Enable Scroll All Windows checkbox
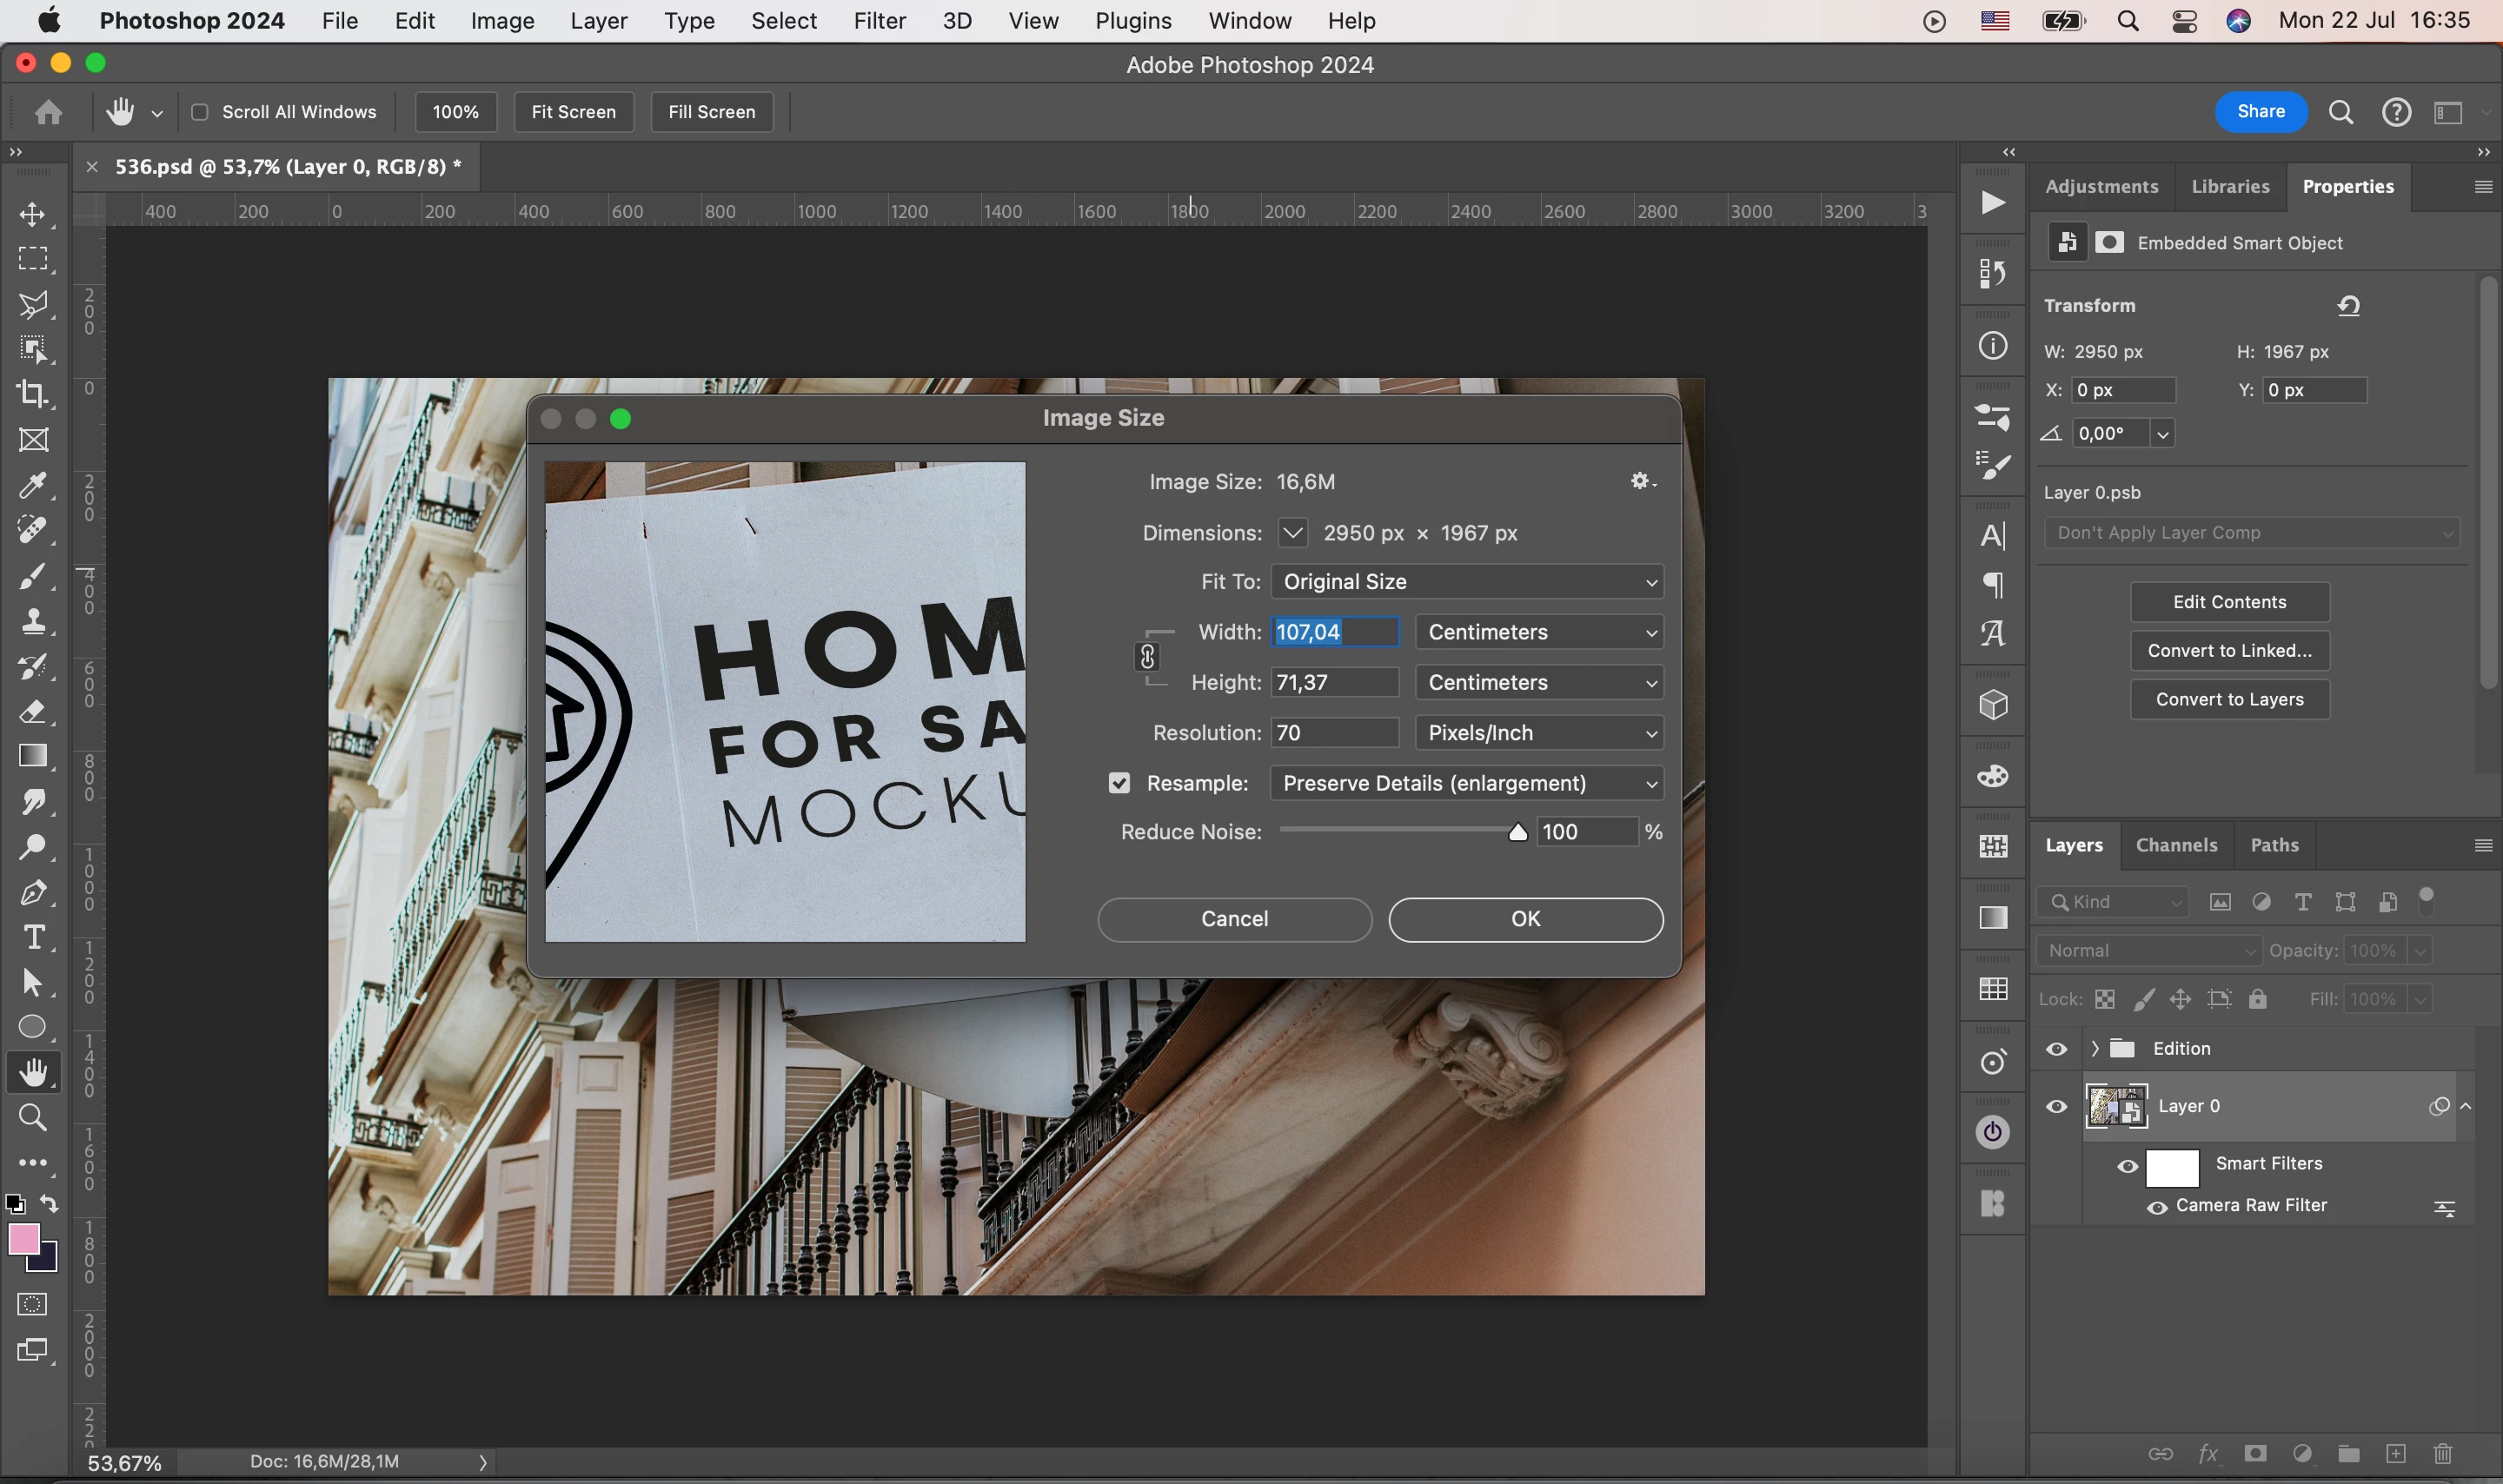 point(200,112)
